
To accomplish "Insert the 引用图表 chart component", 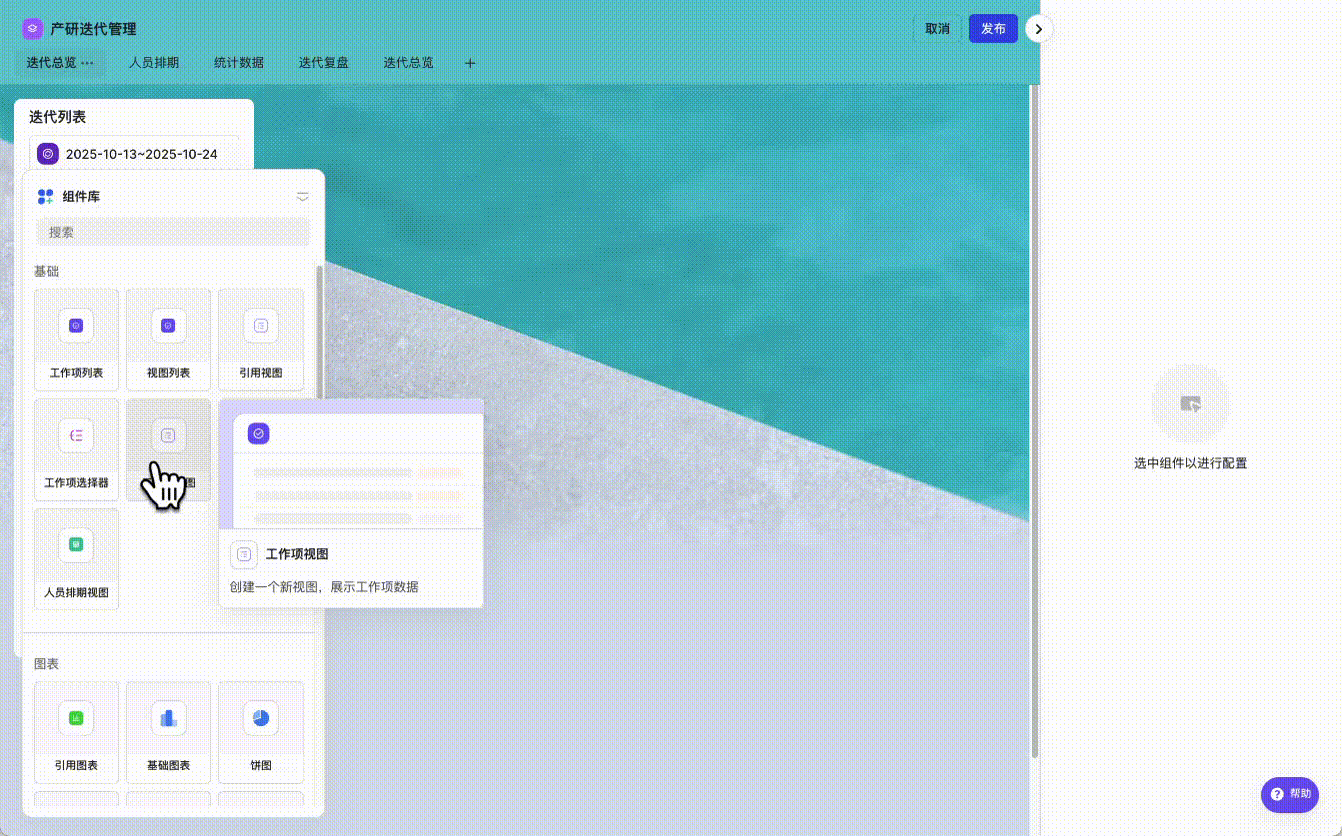I will pyautogui.click(x=76, y=732).
